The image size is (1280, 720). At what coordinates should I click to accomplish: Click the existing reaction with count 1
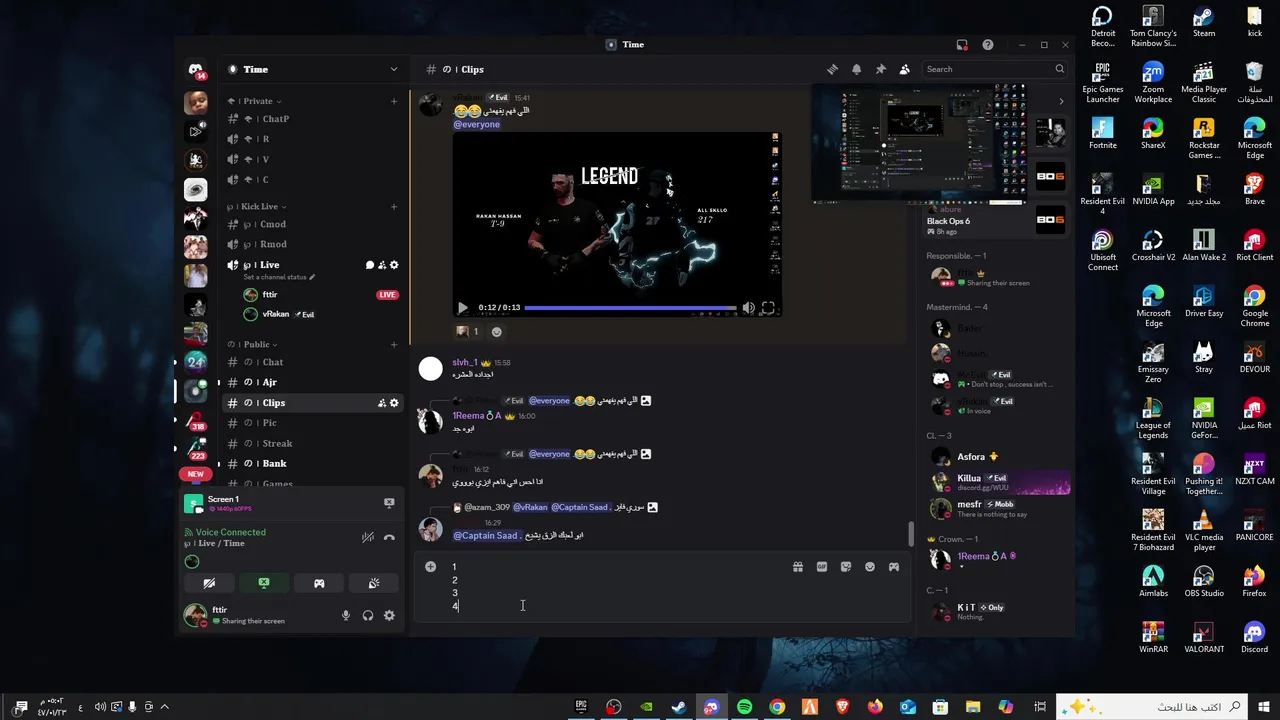click(x=468, y=331)
